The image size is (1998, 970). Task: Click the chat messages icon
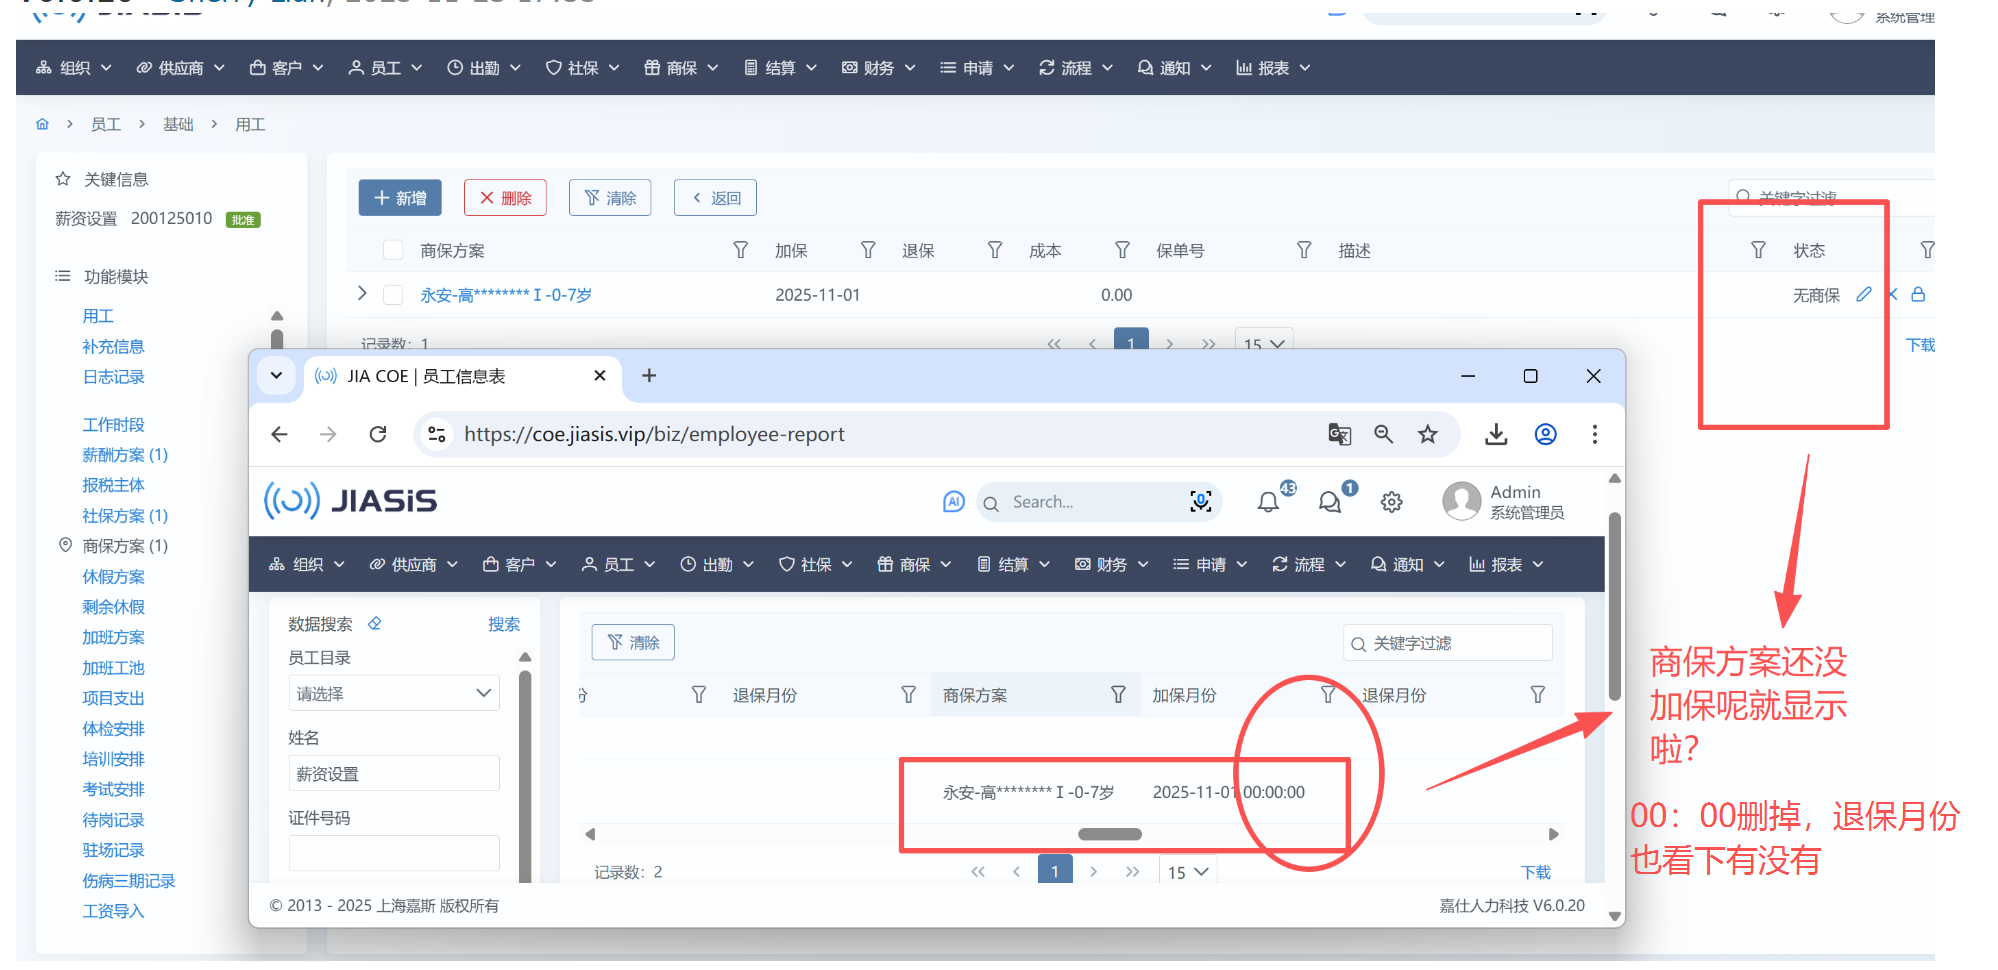pos(1329,502)
